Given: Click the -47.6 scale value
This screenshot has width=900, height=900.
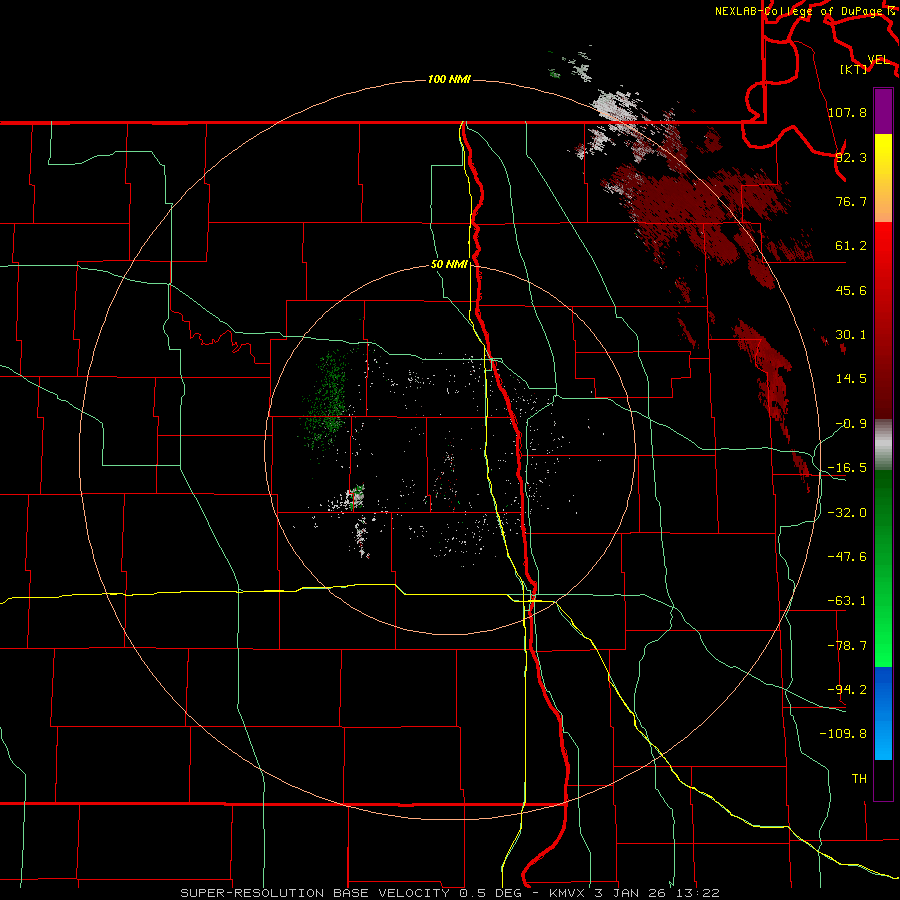Looking at the screenshot, I should pos(847,557).
